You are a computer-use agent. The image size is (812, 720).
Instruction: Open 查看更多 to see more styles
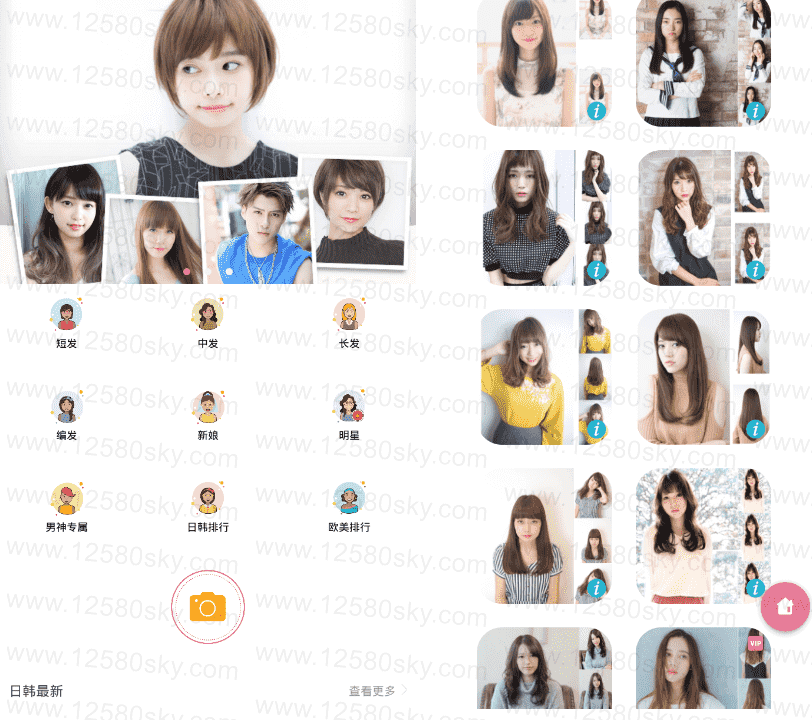(x=372, y=691)
